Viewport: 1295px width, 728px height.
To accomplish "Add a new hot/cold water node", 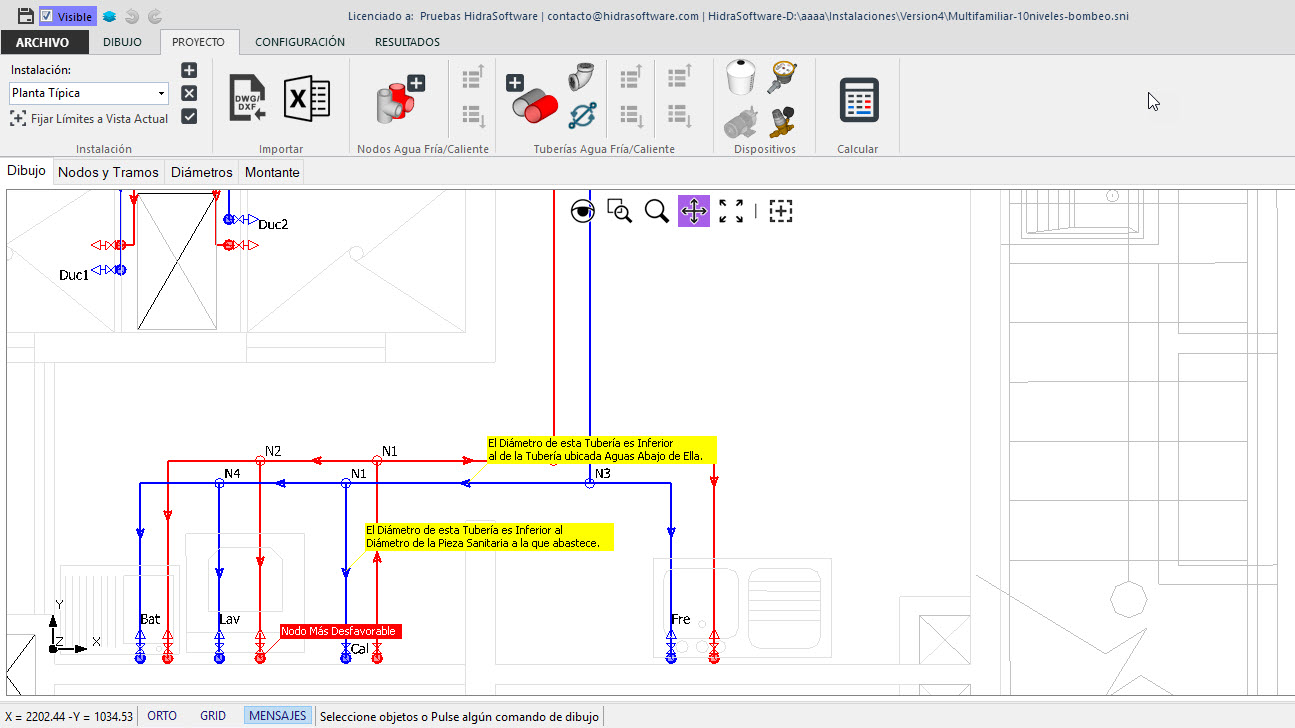I will (x=400, y=98).
